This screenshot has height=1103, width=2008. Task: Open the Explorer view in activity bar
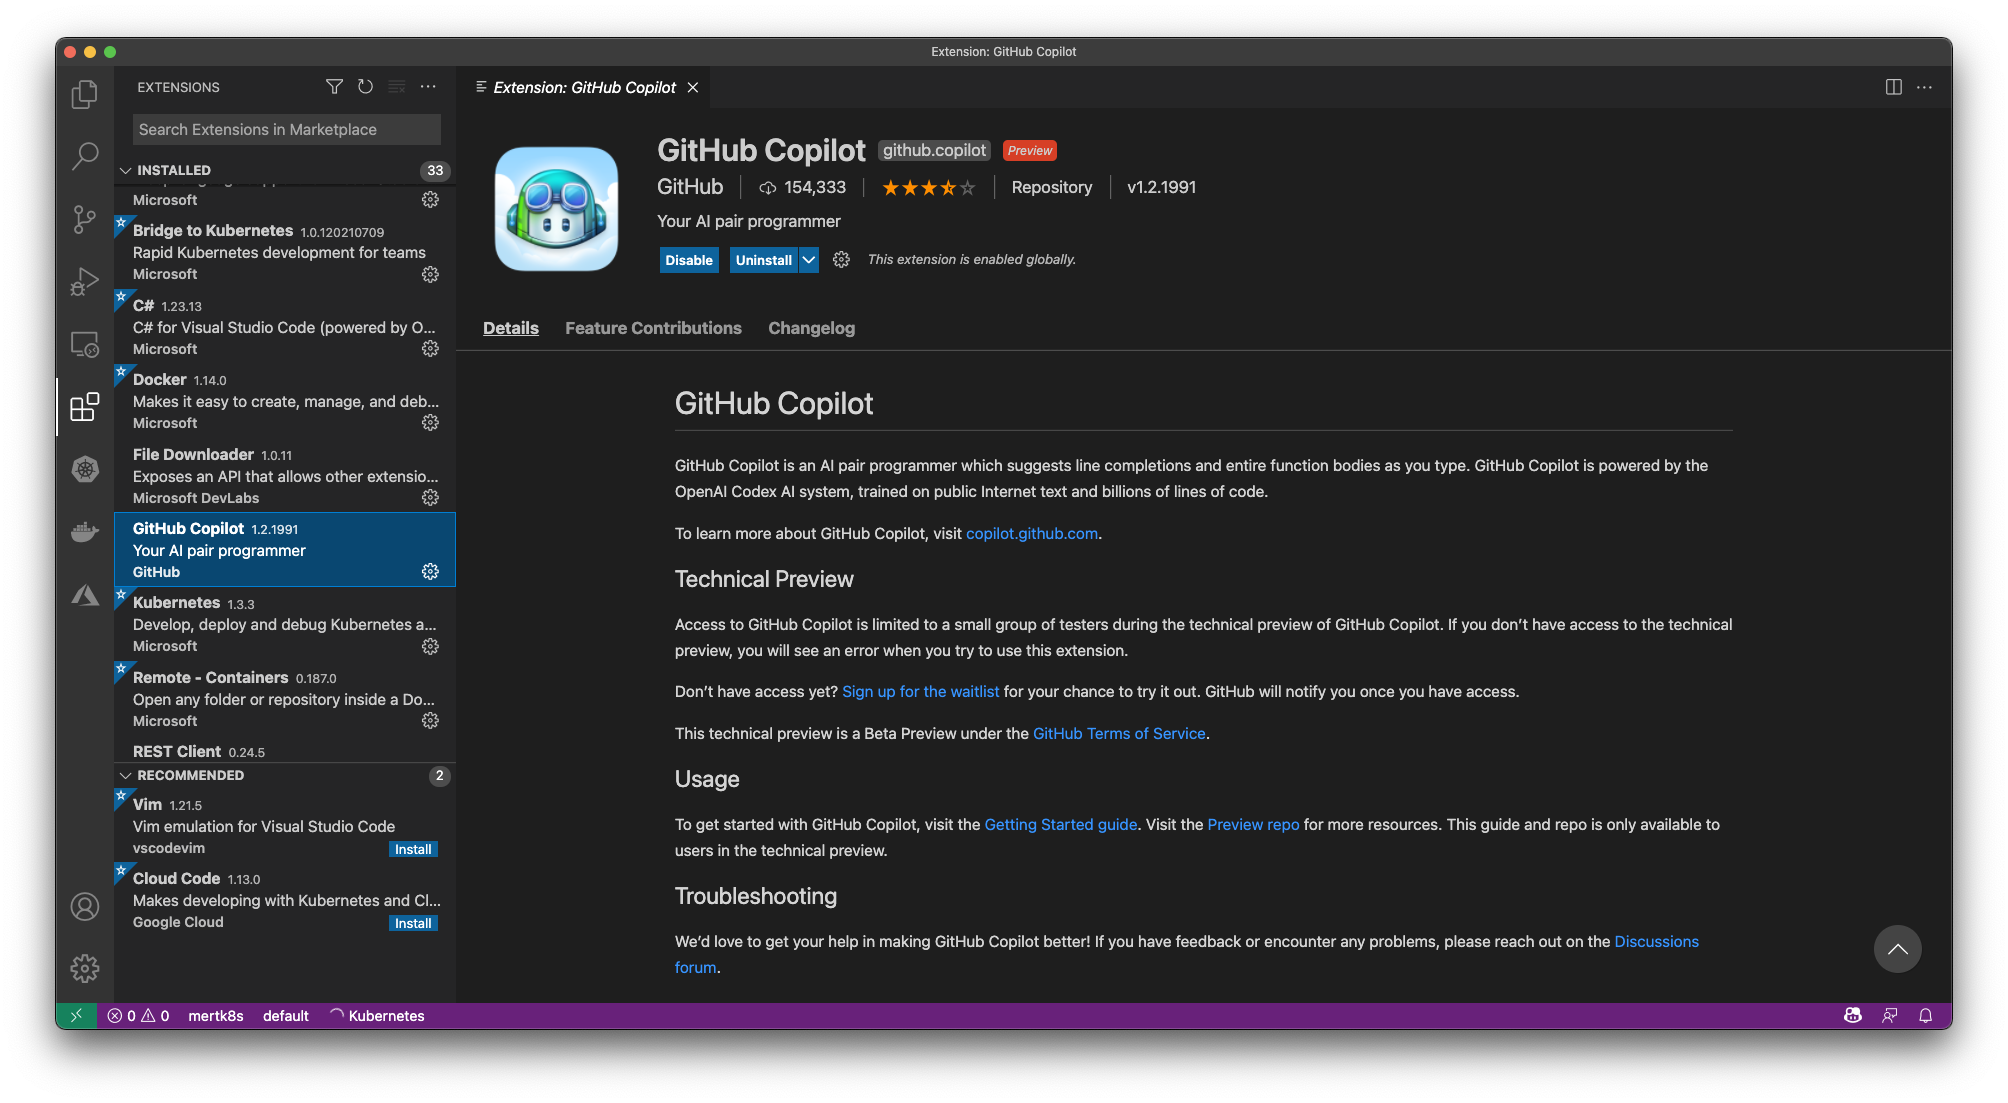click(x=85, y=94)
